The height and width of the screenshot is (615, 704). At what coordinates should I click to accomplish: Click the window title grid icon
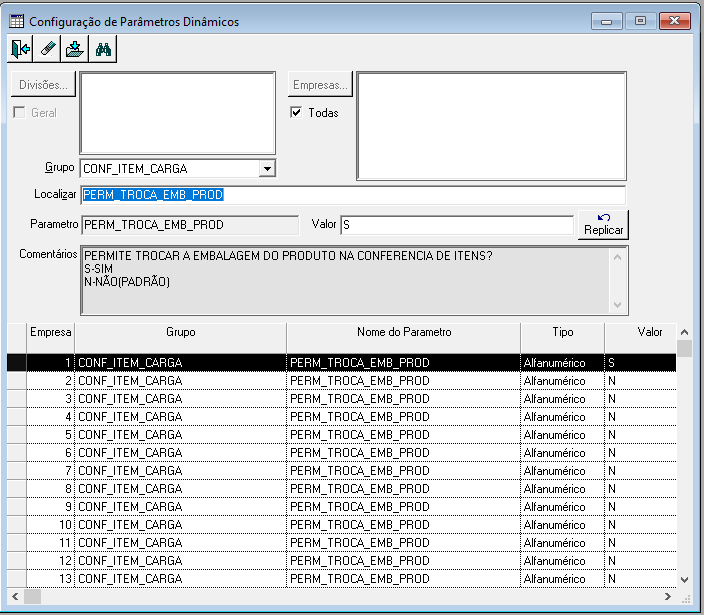point(17,21)
